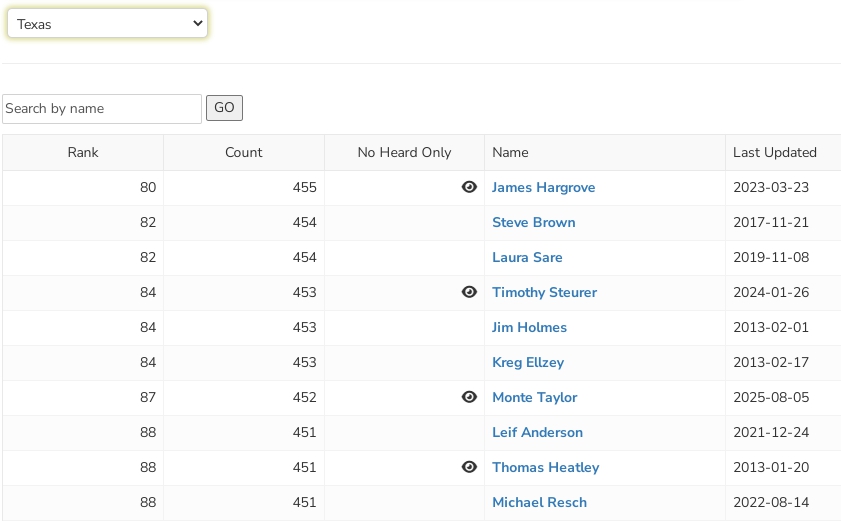
Task: Click the eye icon in James Hargrove's row
Action: tap(469, 187)
